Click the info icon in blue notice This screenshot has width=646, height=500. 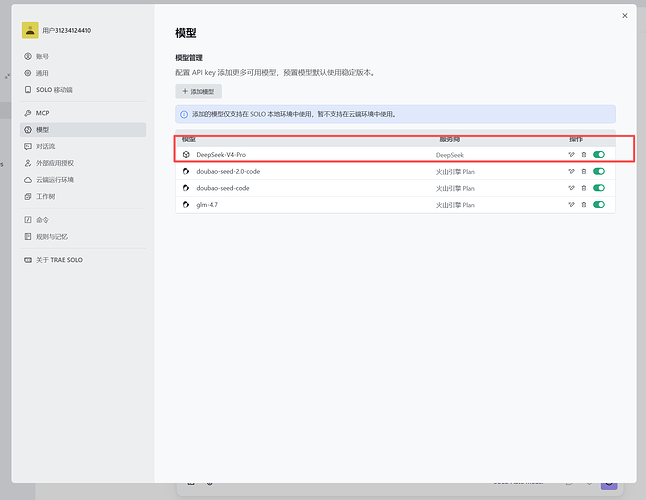click(184, 114)
